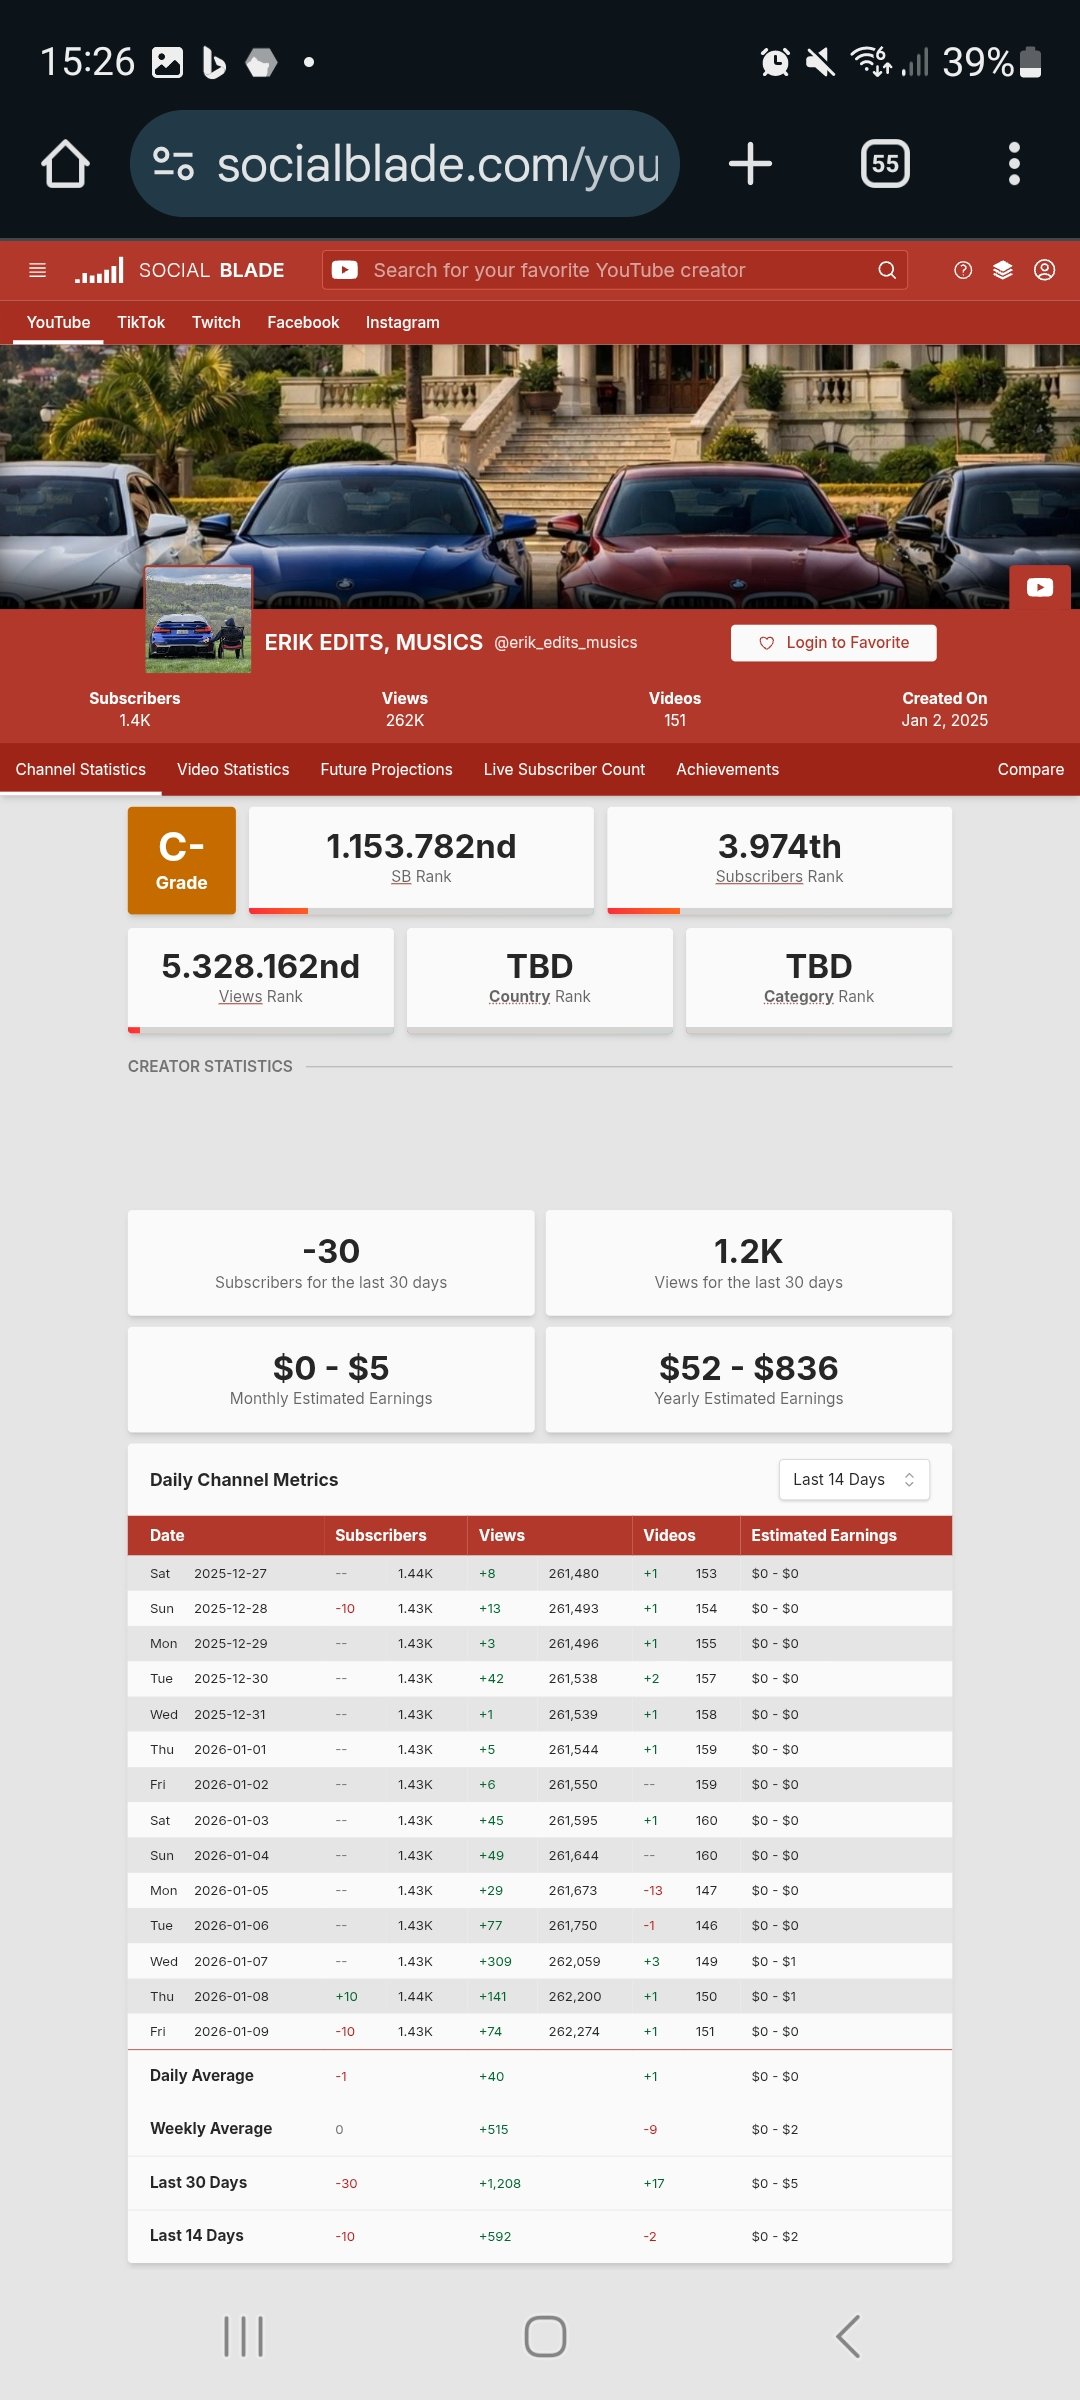This screenshot has width=1080, height=2400.
Task: Click the ERIK EDITS channel avatar
Action: [x=198, y=620]
